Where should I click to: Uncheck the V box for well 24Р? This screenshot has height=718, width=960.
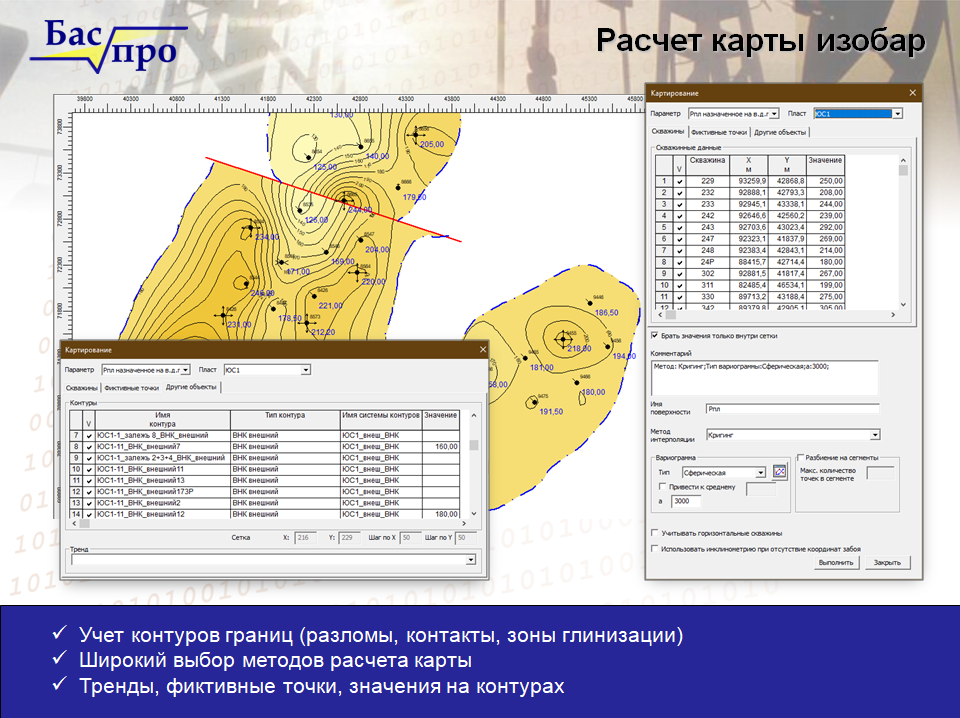pyautogui.click(x=679, y=263)
